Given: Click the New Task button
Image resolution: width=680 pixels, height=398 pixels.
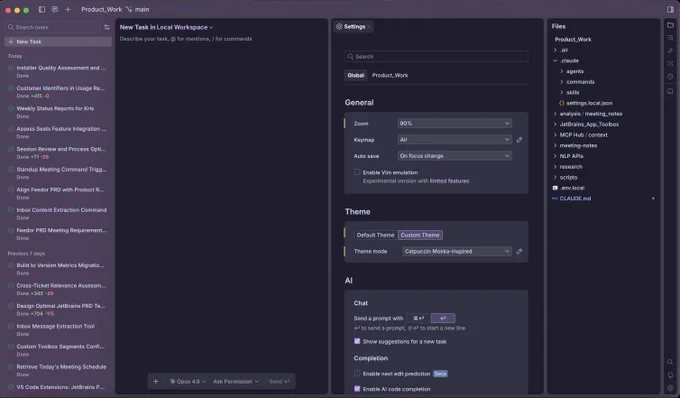Looking at the screenshot, I should [58, 42].
